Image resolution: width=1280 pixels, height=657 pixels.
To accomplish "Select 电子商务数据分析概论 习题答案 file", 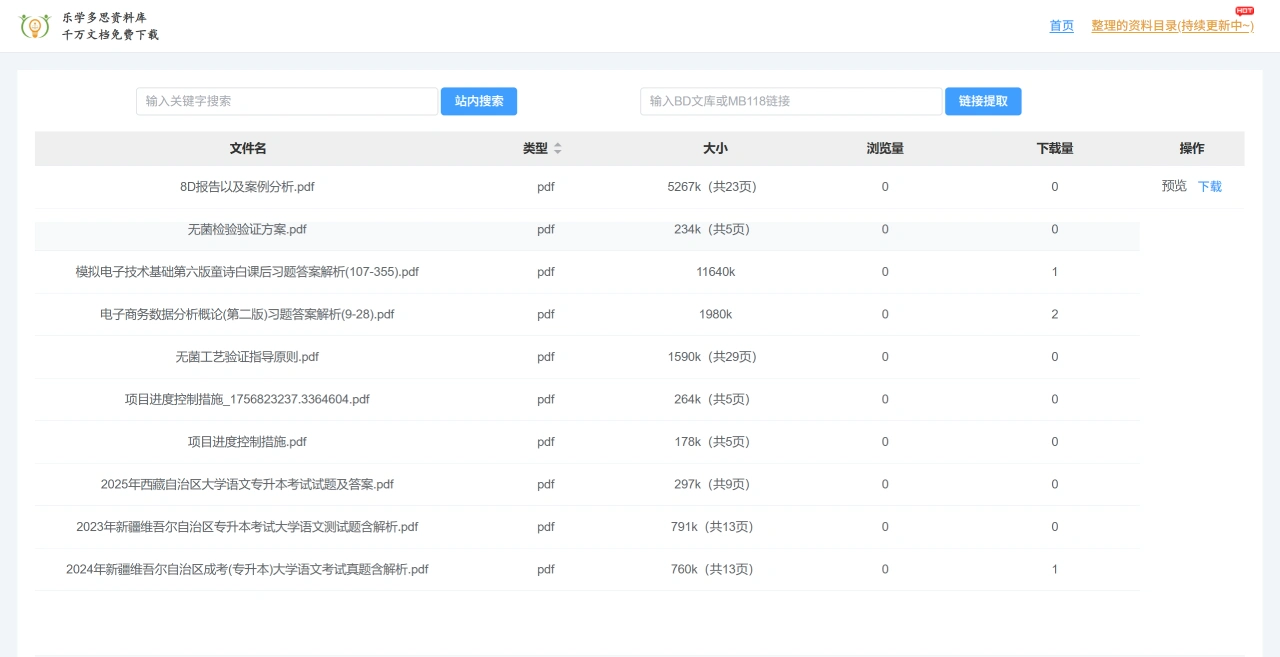I will coord(247,314).
